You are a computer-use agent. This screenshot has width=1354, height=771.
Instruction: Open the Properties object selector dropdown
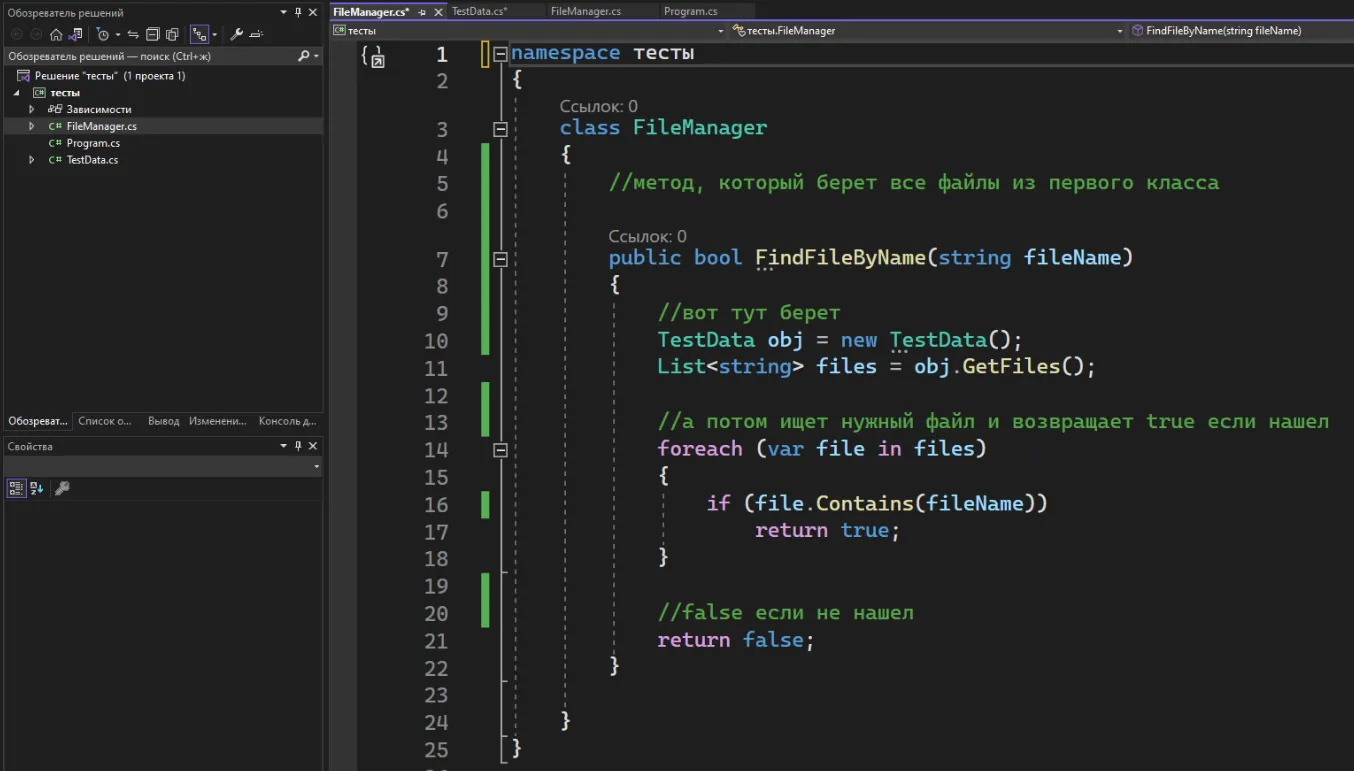point(316,467)
